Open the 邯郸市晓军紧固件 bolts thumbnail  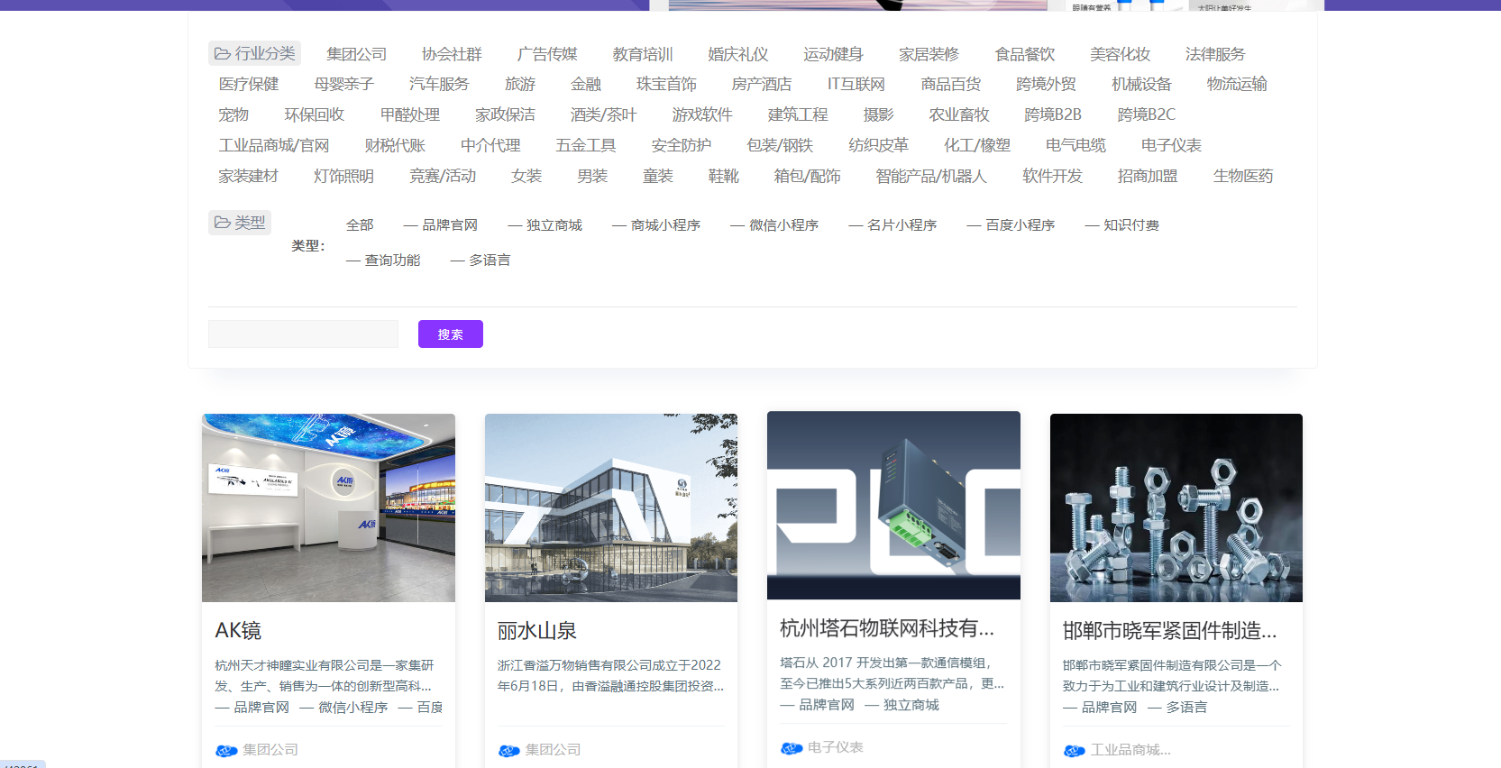click(x=1176, y=508)
